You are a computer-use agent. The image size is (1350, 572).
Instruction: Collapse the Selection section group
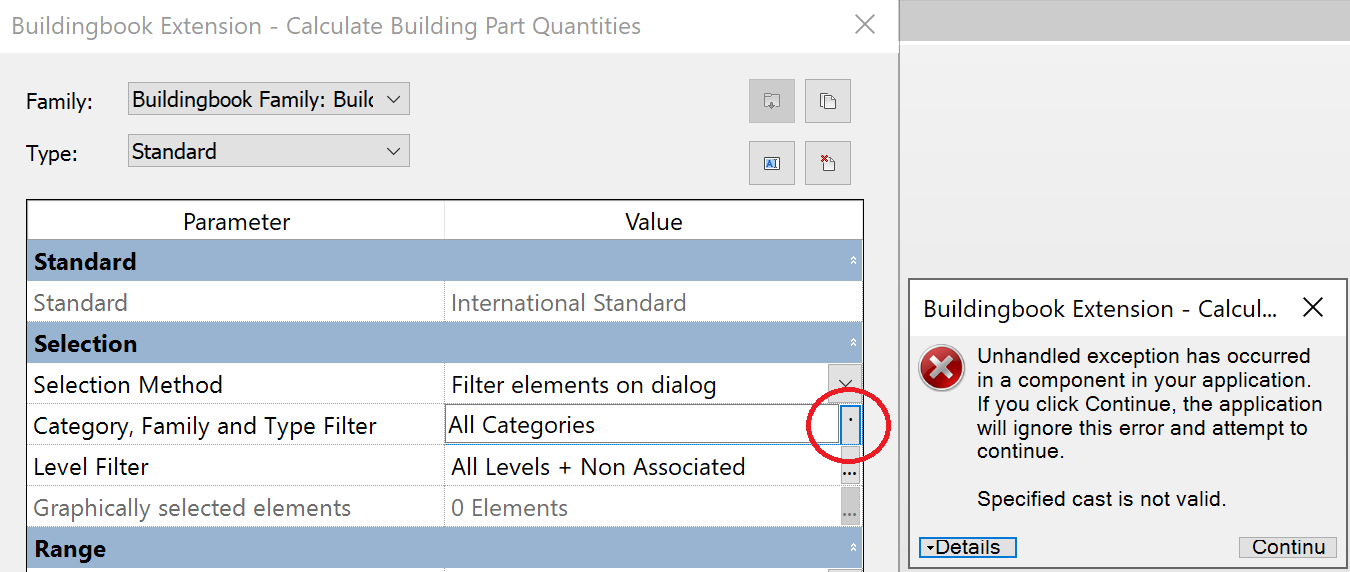[853, 343]
